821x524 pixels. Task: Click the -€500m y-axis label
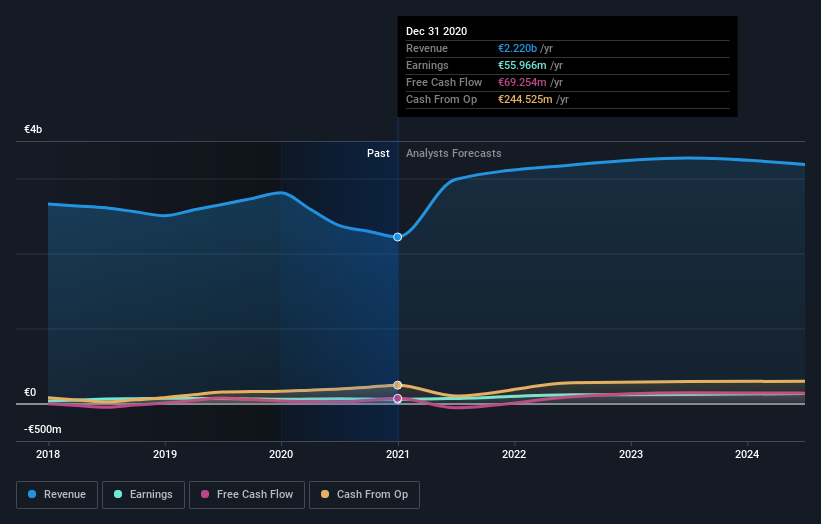click(42, 429)
